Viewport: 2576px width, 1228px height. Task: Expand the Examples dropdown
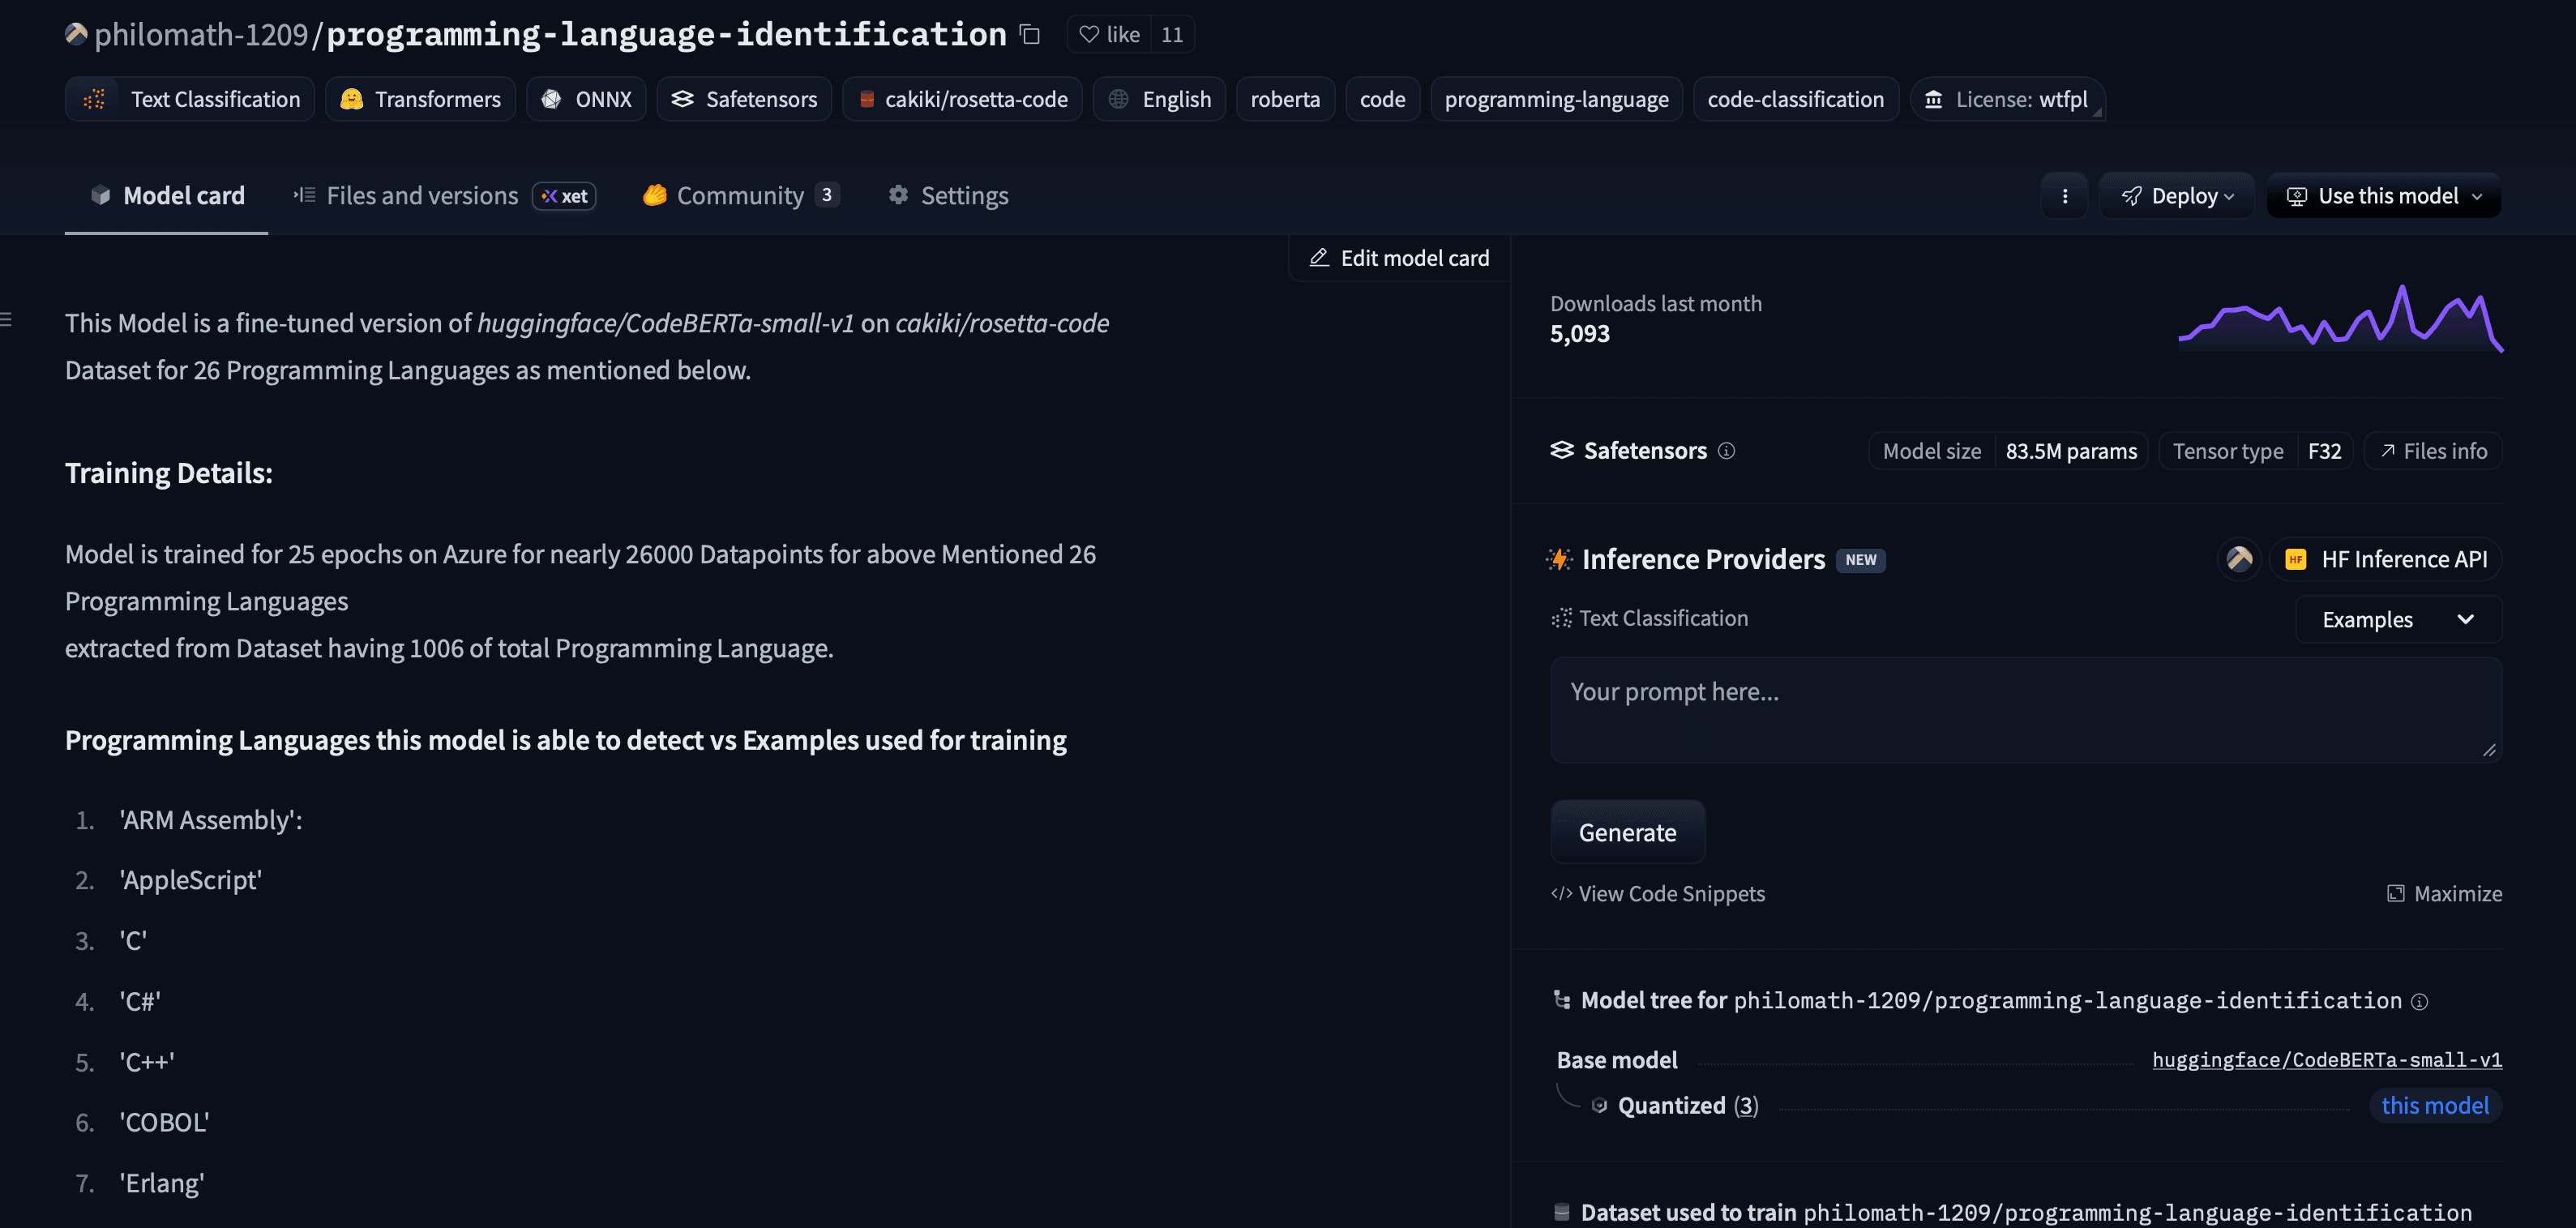click(2398, 619)
